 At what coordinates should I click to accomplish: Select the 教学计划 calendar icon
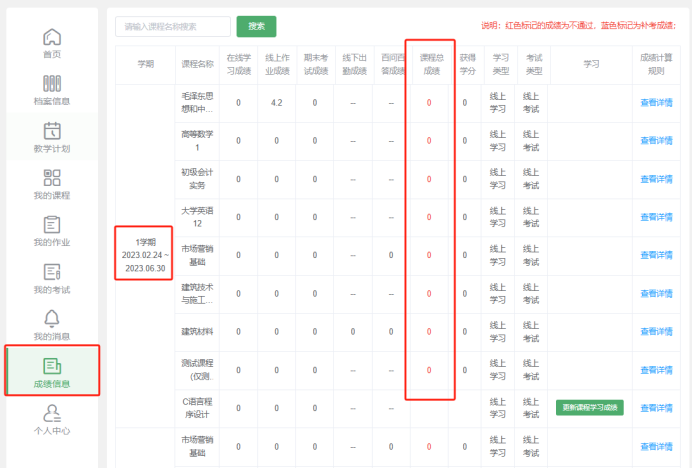click(x=52, y=131)
